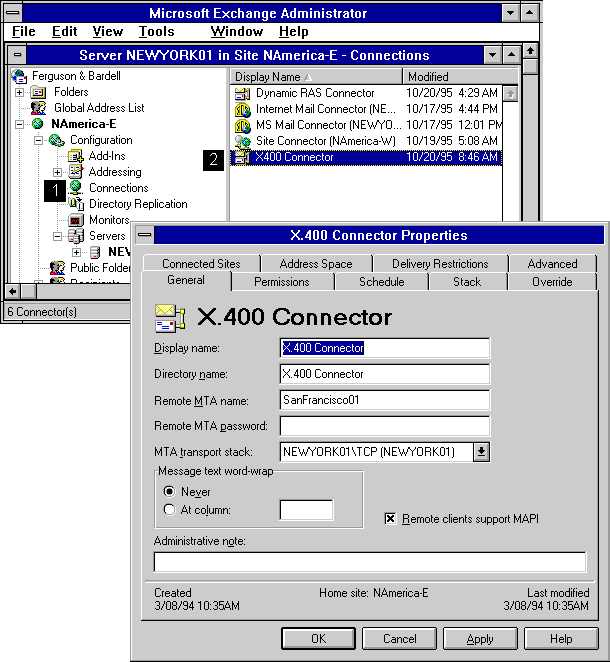
Task: Click the Public Folders icon in tree
Action: click(x=57, y=268)
